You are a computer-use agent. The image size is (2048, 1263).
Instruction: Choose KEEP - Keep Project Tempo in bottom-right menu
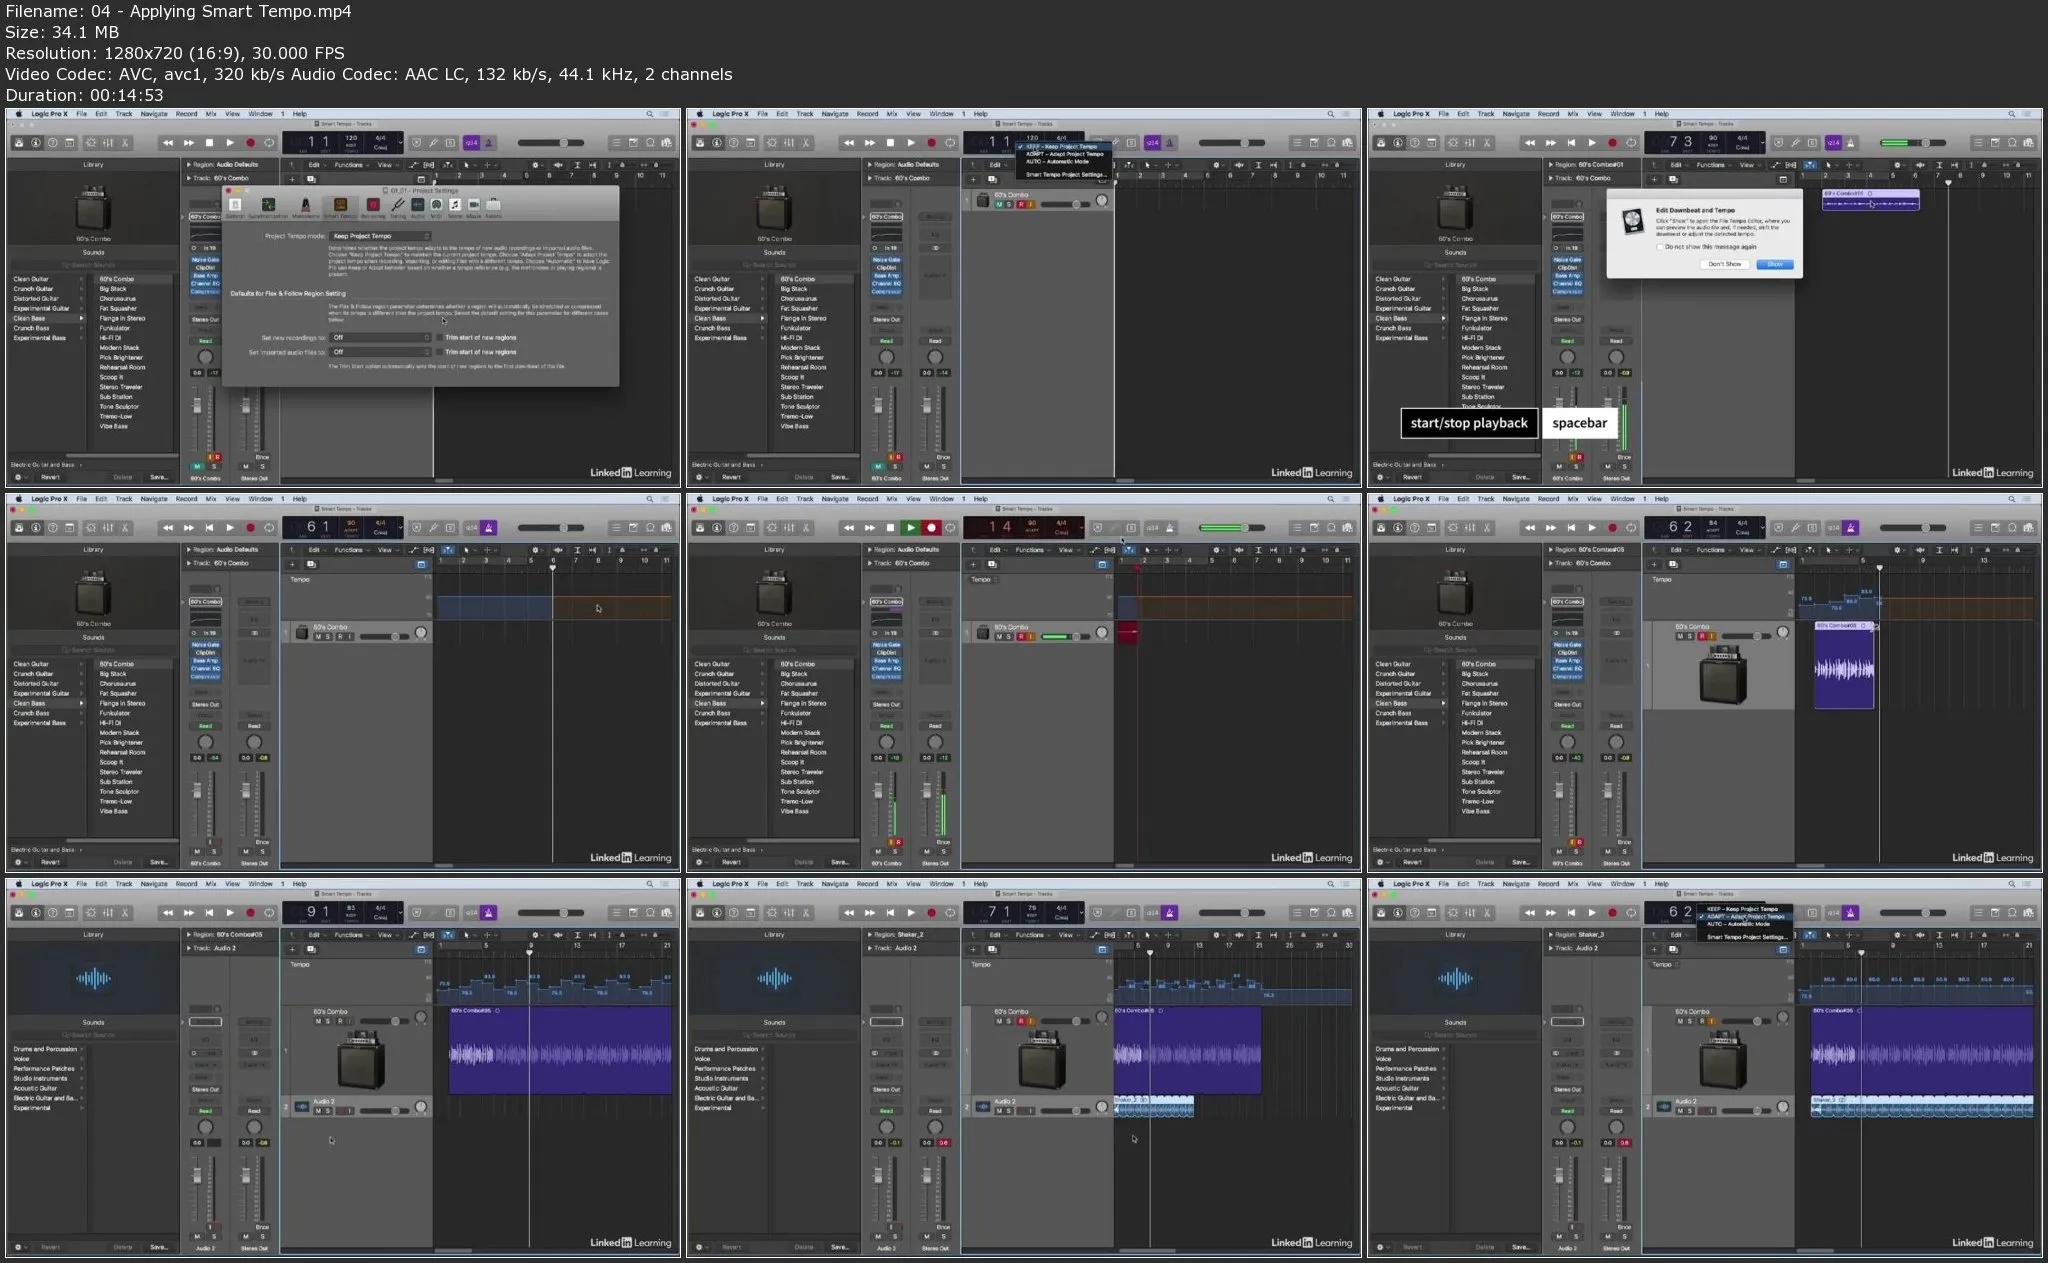click(1745, 909)
